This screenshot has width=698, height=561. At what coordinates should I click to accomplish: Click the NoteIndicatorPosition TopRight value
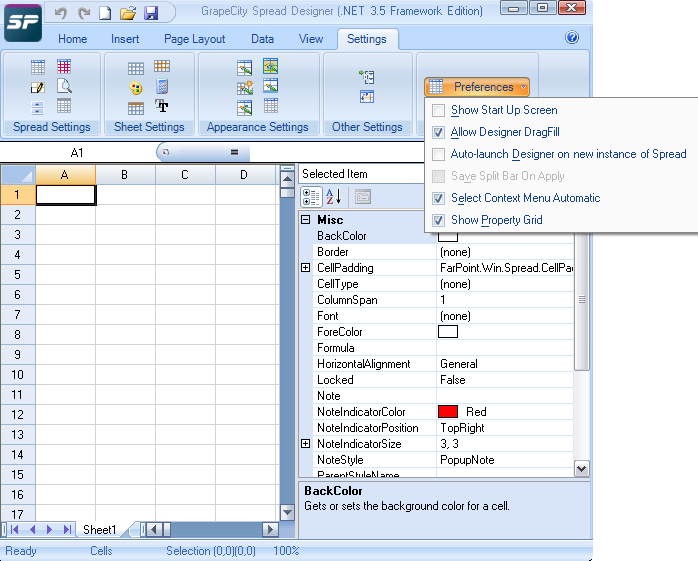[x=505, y=428]
